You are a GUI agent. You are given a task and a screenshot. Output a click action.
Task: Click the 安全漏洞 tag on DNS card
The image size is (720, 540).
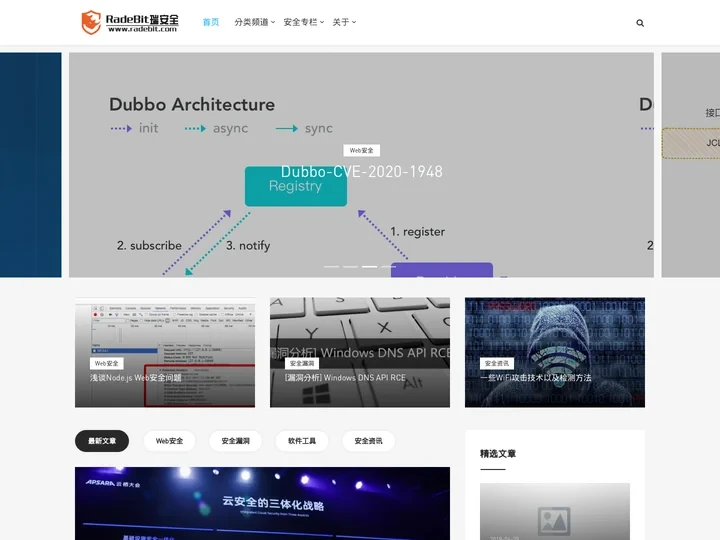click(302, 363)
